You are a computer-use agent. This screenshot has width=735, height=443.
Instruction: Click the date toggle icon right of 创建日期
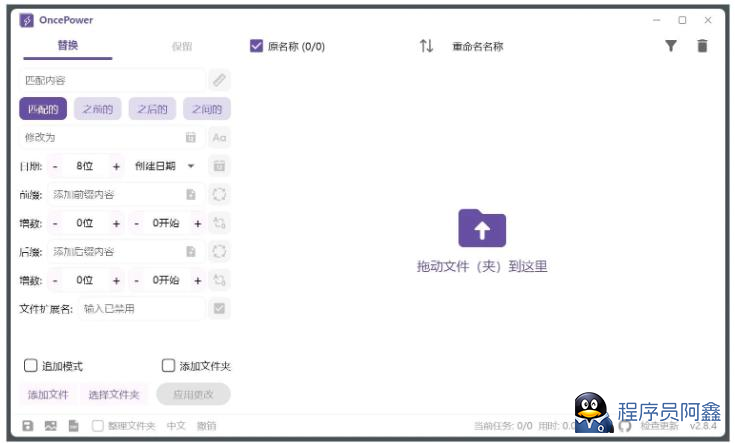pos(219,166)
